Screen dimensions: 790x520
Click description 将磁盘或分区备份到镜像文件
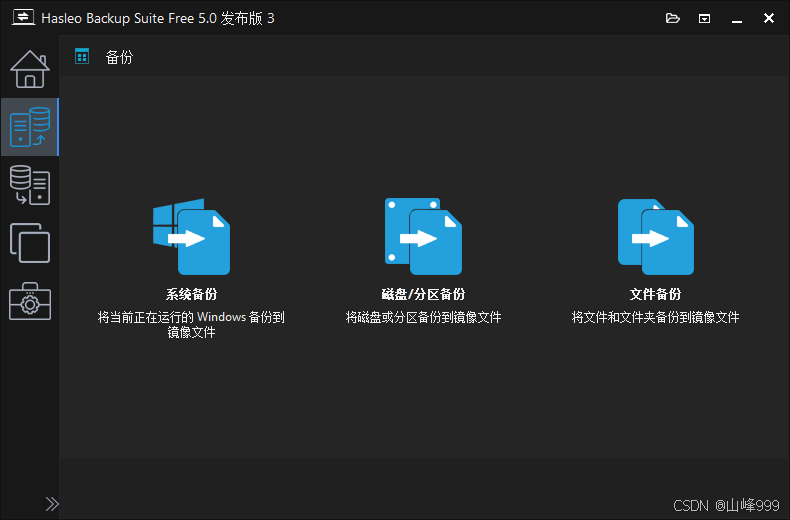coord(423,317)
